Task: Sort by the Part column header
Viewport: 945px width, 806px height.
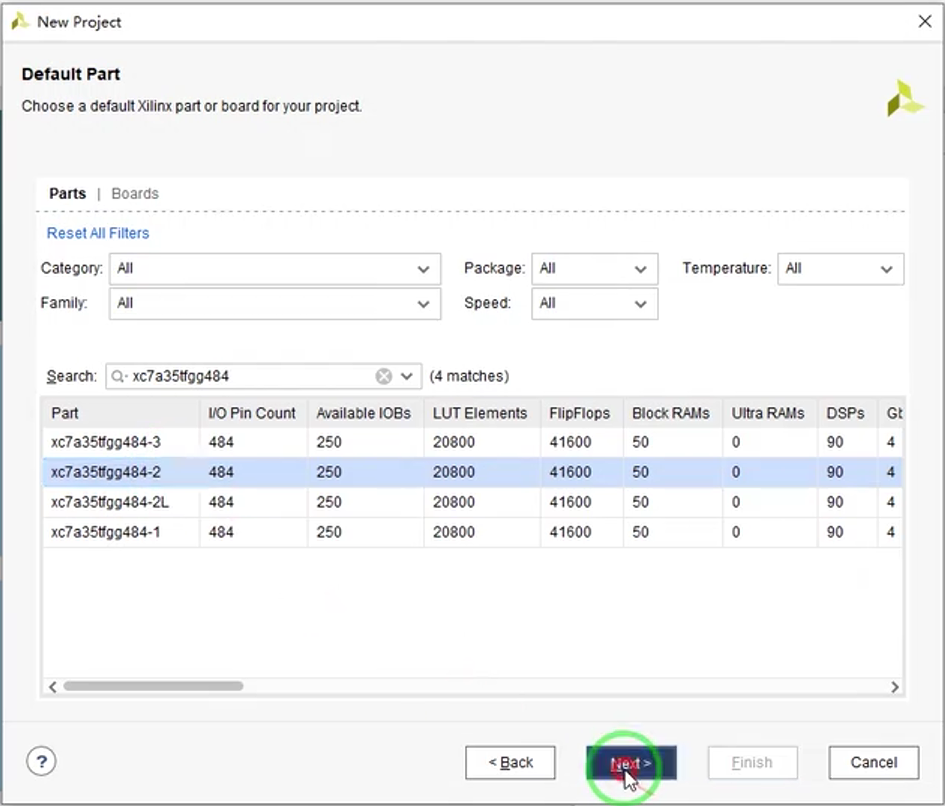Action: click(x=121, y=413)
